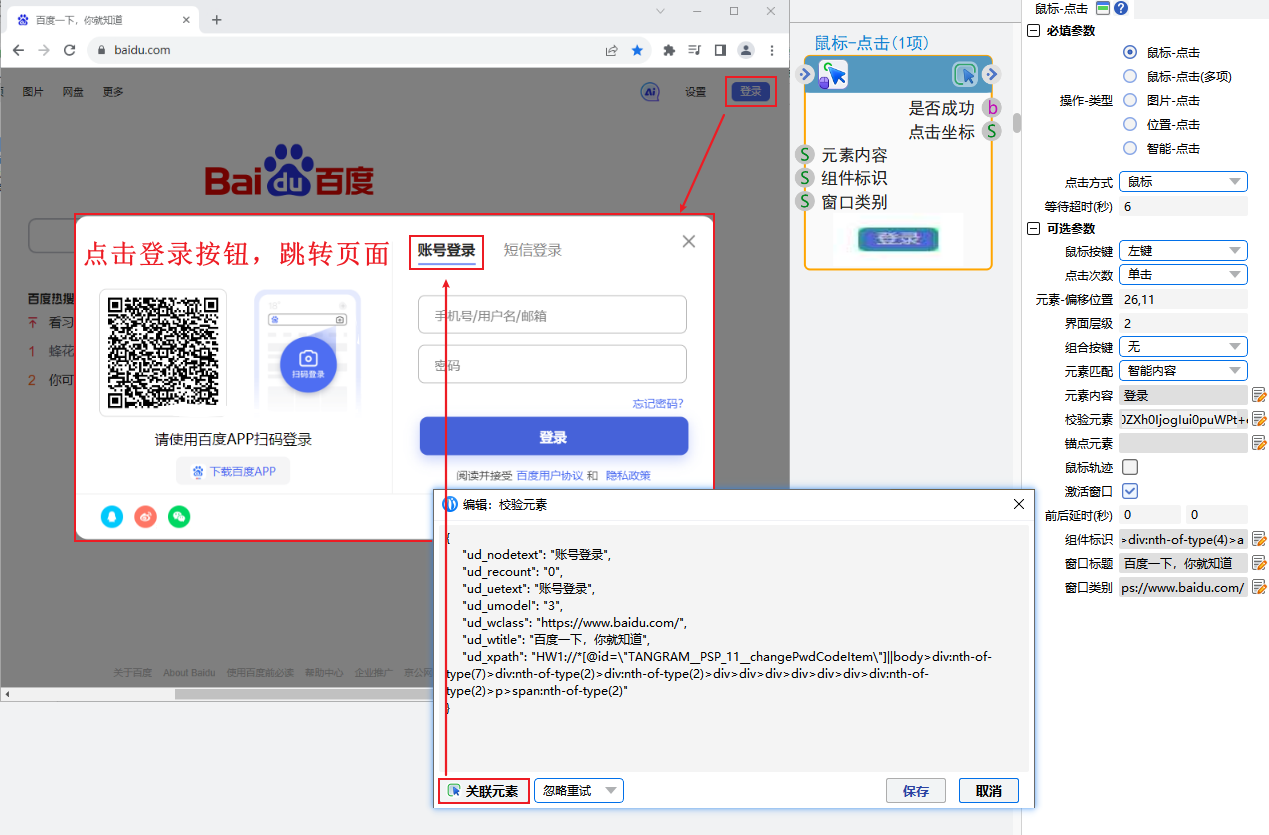
Task: Click the 手机号/用户名/邮箱 input field
Action: pyautogui.click(x=552, y=315)
